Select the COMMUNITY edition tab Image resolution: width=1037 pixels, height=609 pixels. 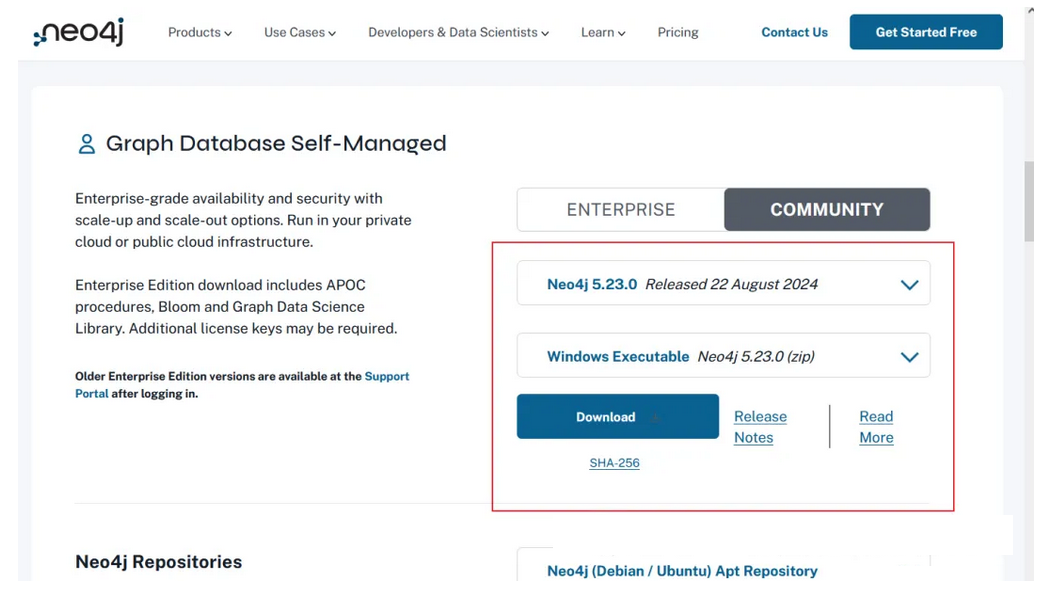[827, 210]
